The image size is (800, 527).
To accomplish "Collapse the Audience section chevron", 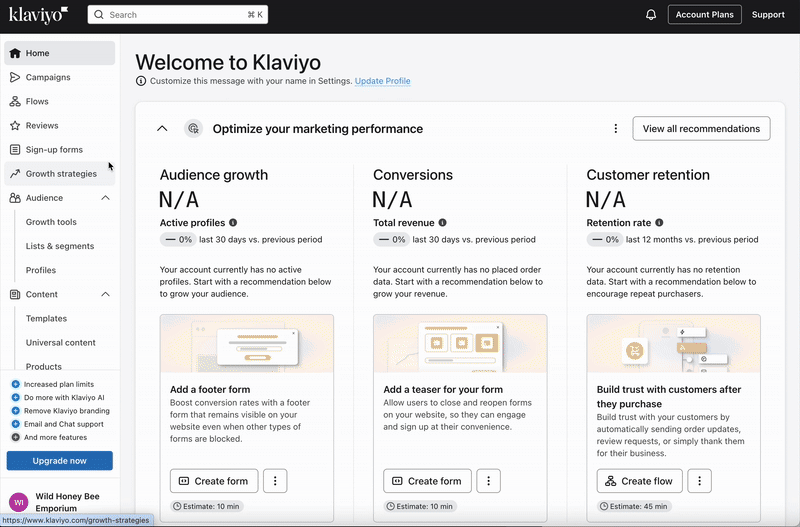I will click(x=106, y=198).
